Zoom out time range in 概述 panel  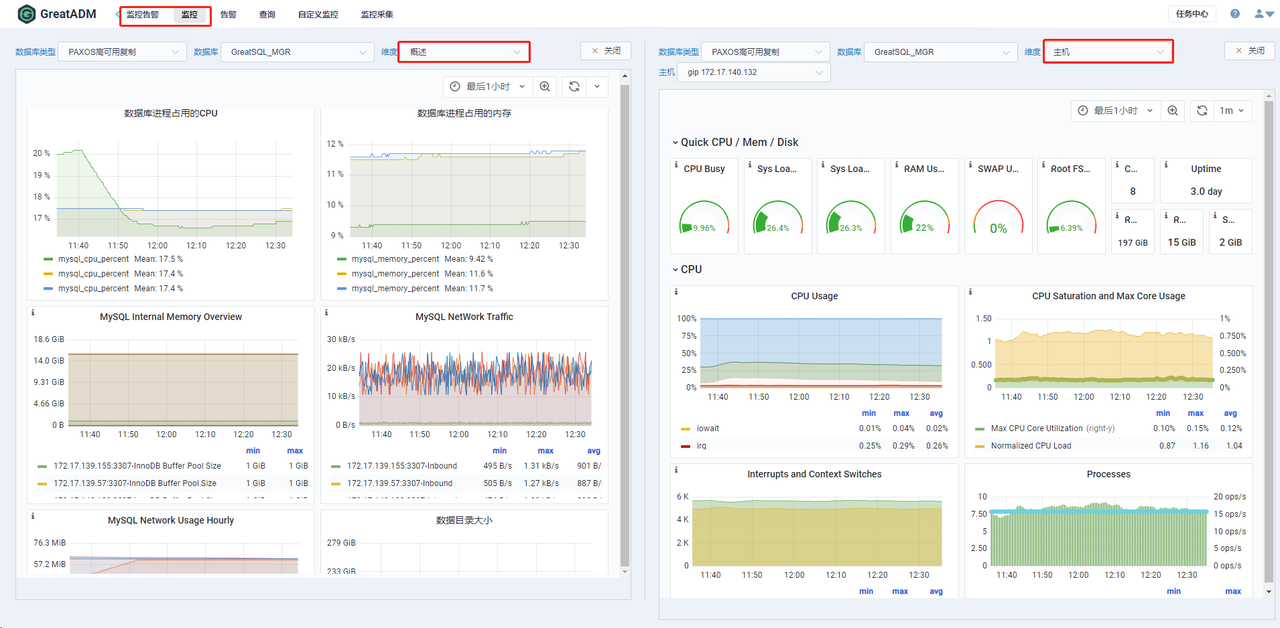point(545,87)
